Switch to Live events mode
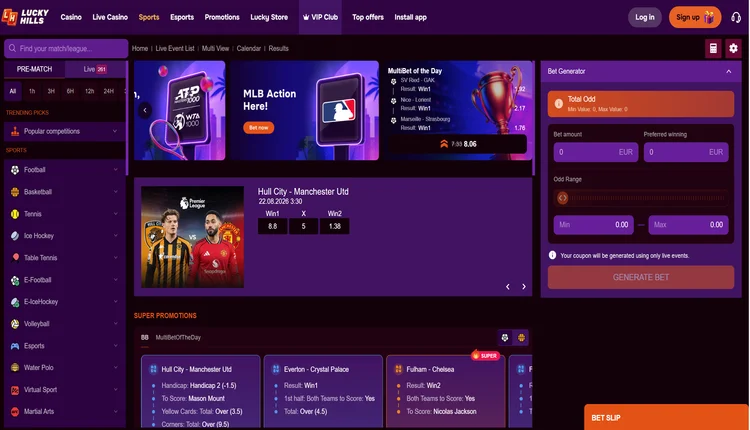This screenshot has height=430, width=750. pos(95,69)
